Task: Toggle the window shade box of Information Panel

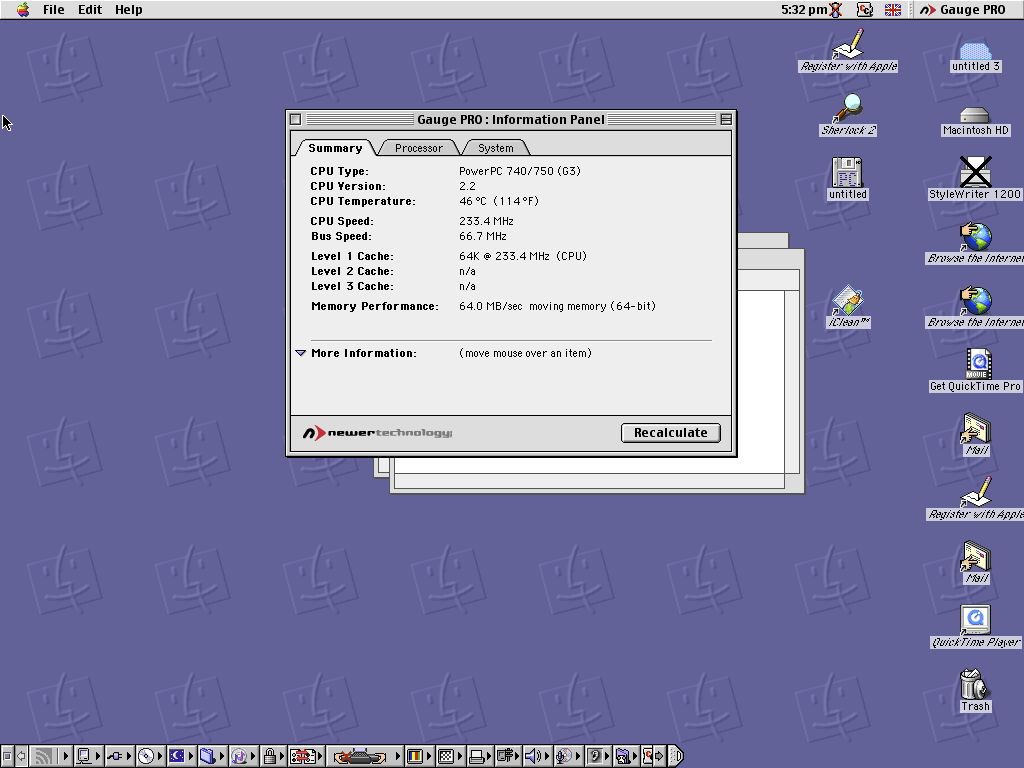Action: [x=726, y=120]
